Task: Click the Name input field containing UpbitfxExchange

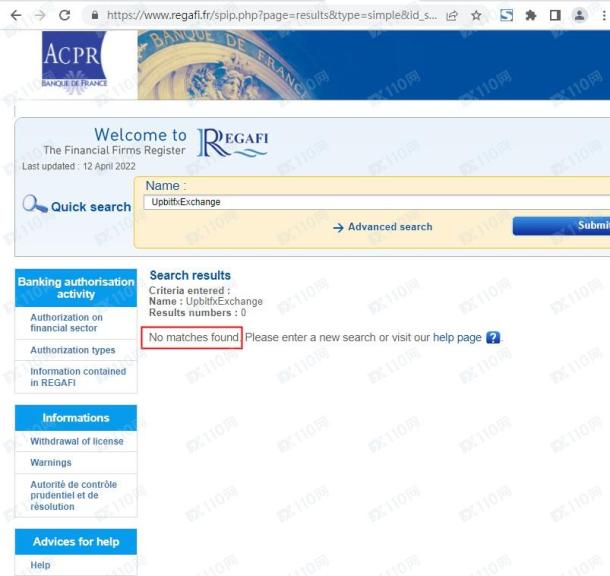Action: [x=377, y=202]
